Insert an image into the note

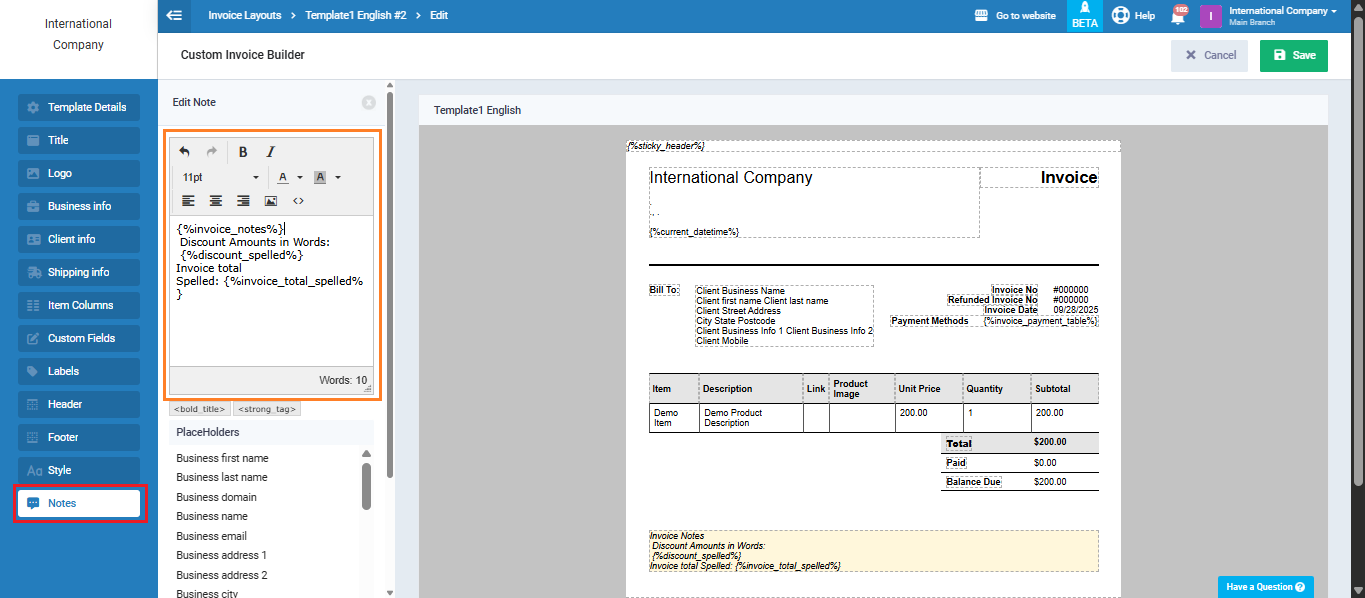tap(270, 201)
